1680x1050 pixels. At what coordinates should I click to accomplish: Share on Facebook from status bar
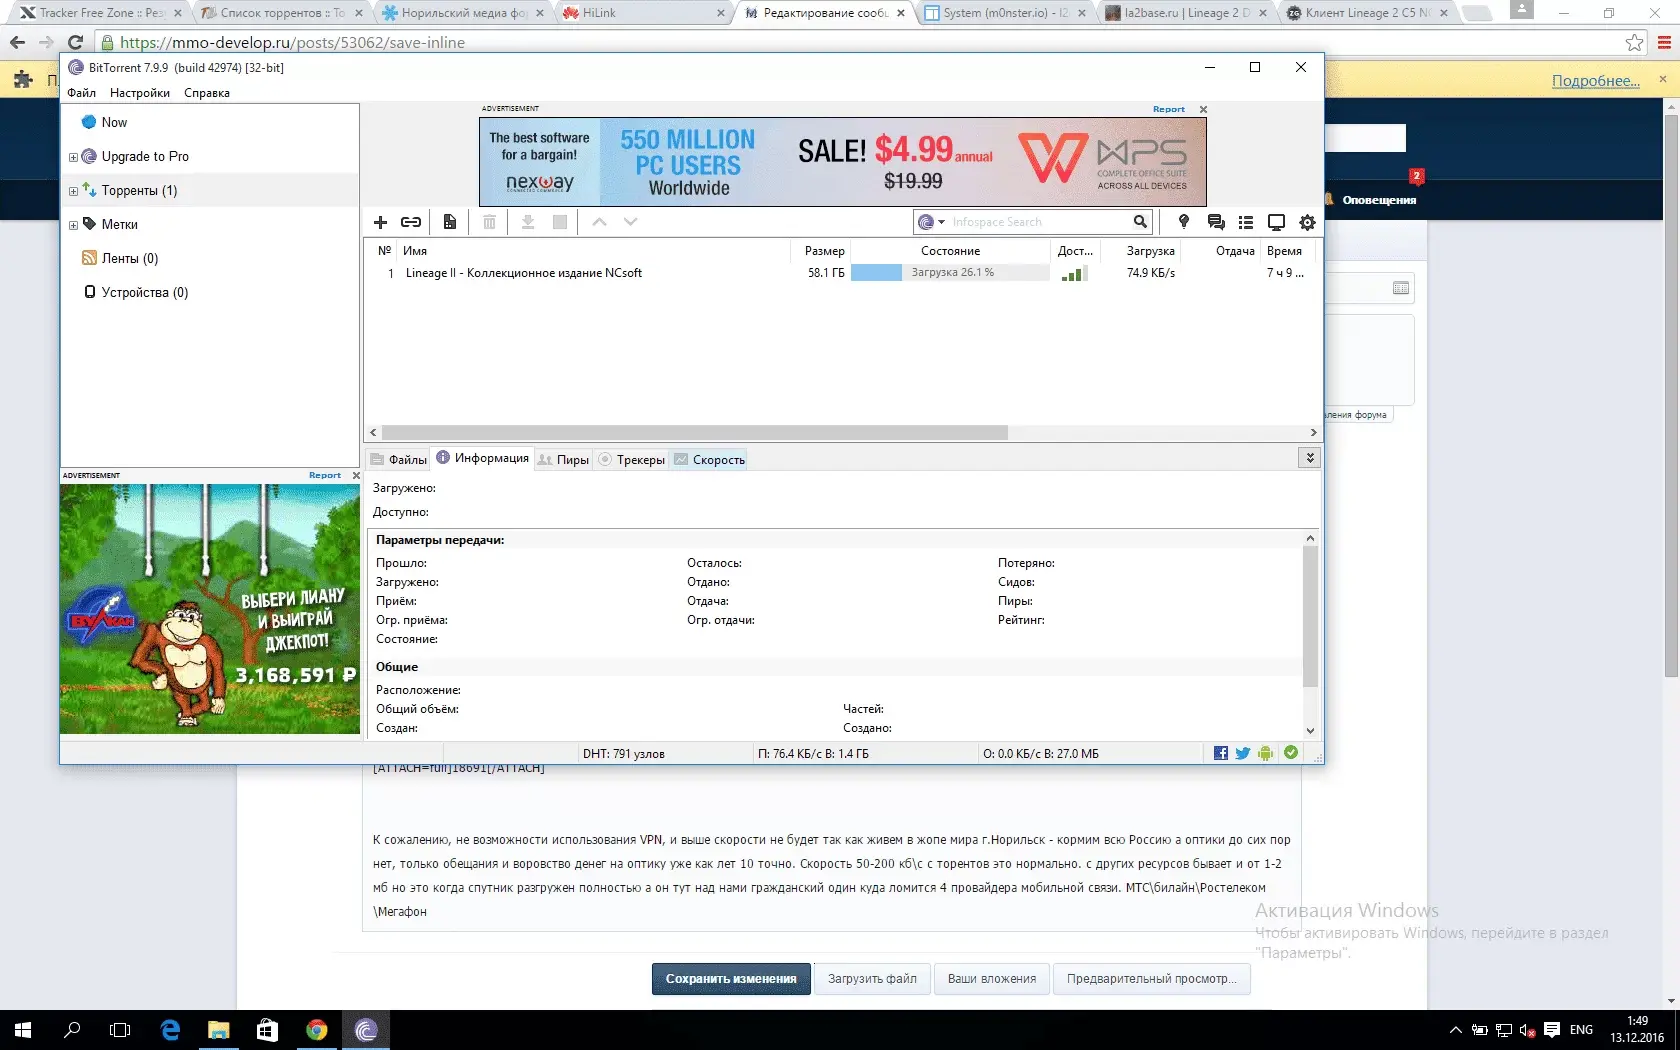1220,753
